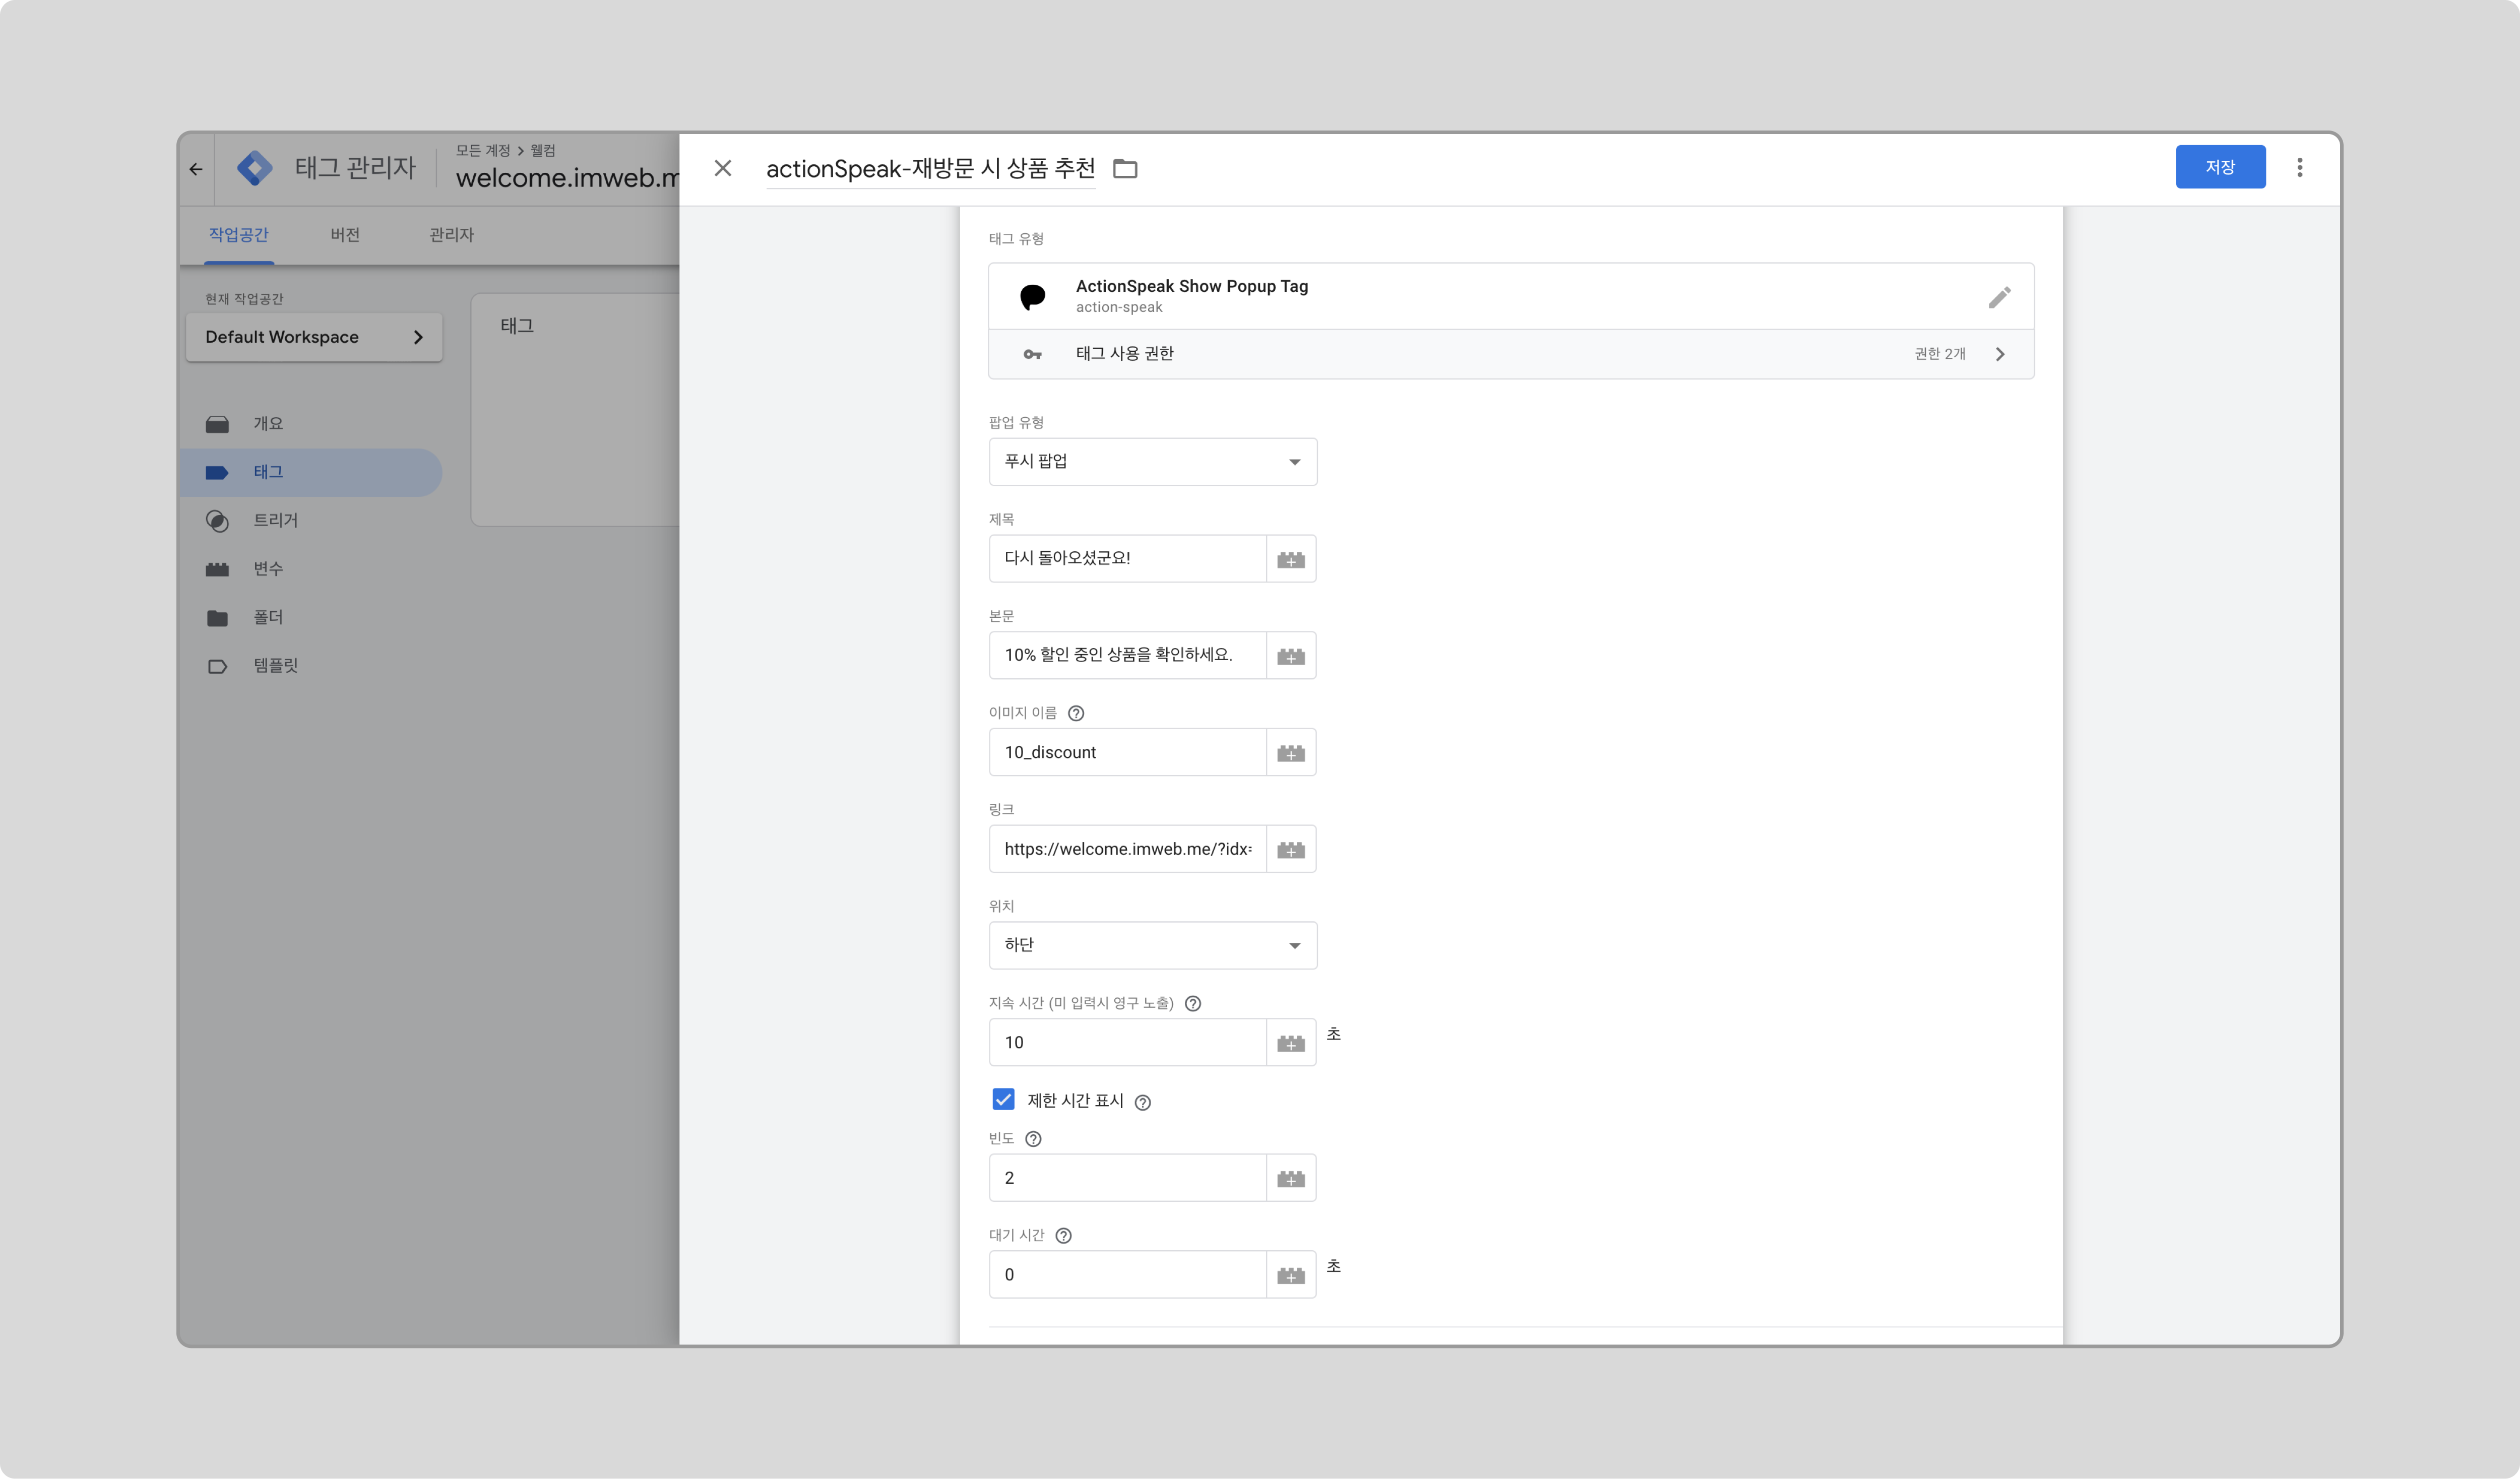Click the 이미지 이름 input field
2520x1479 pixels.
tap(1127, 752)
